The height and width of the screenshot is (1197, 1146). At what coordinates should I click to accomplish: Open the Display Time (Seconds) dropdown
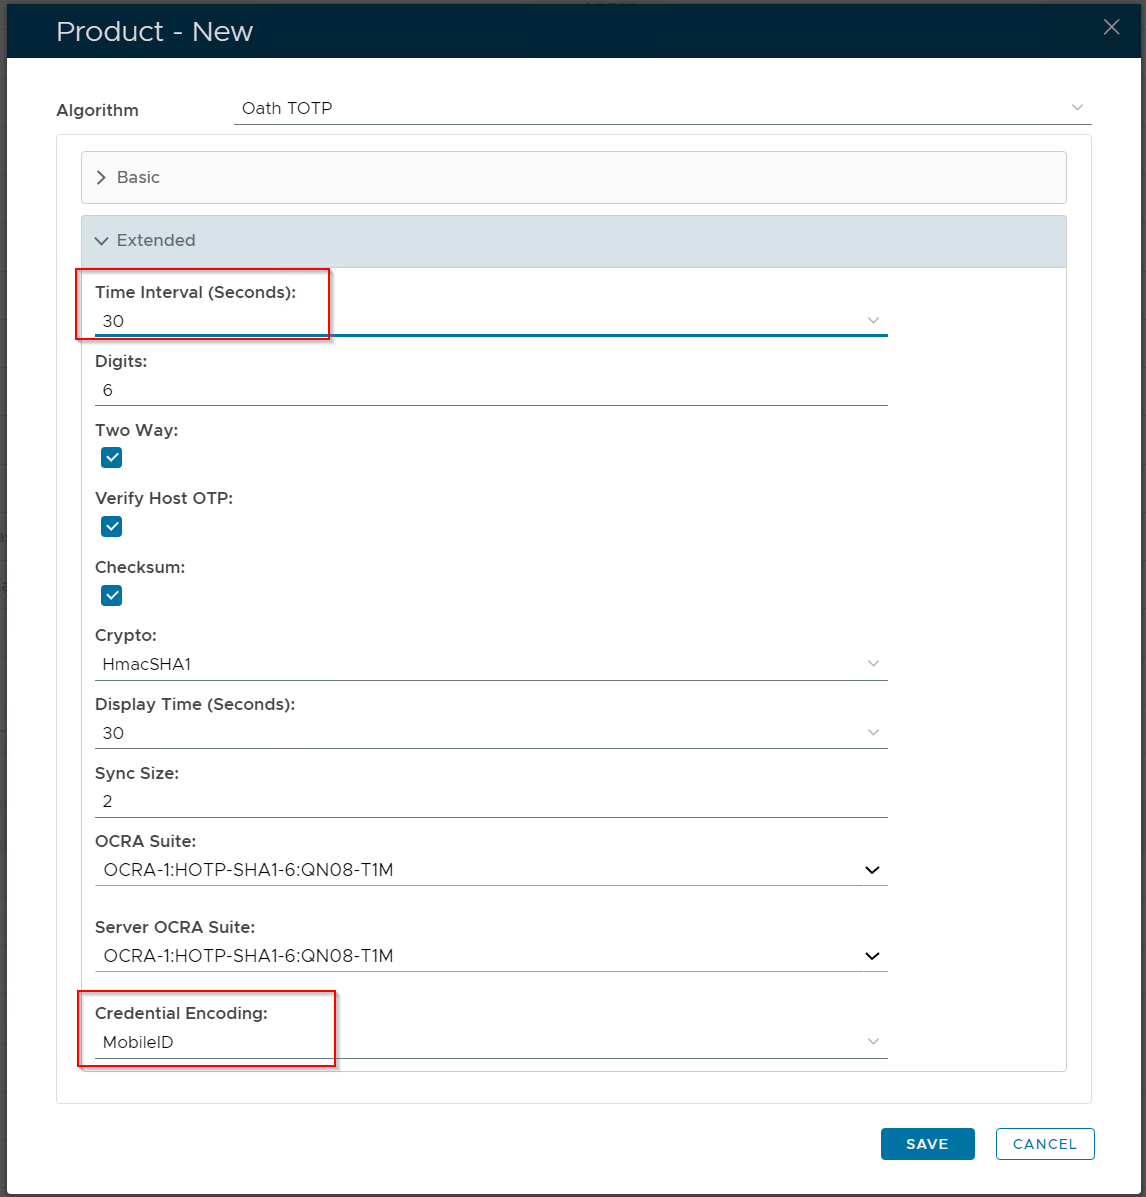point(490,733)
